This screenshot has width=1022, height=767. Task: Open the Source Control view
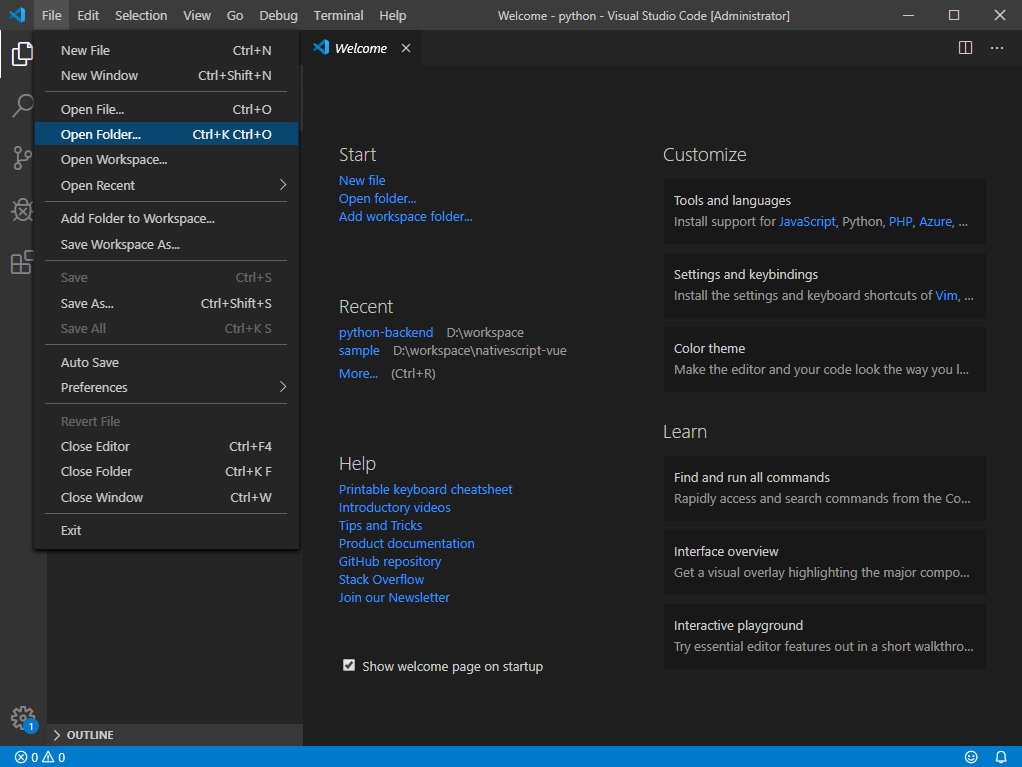[x=22, y=158]
